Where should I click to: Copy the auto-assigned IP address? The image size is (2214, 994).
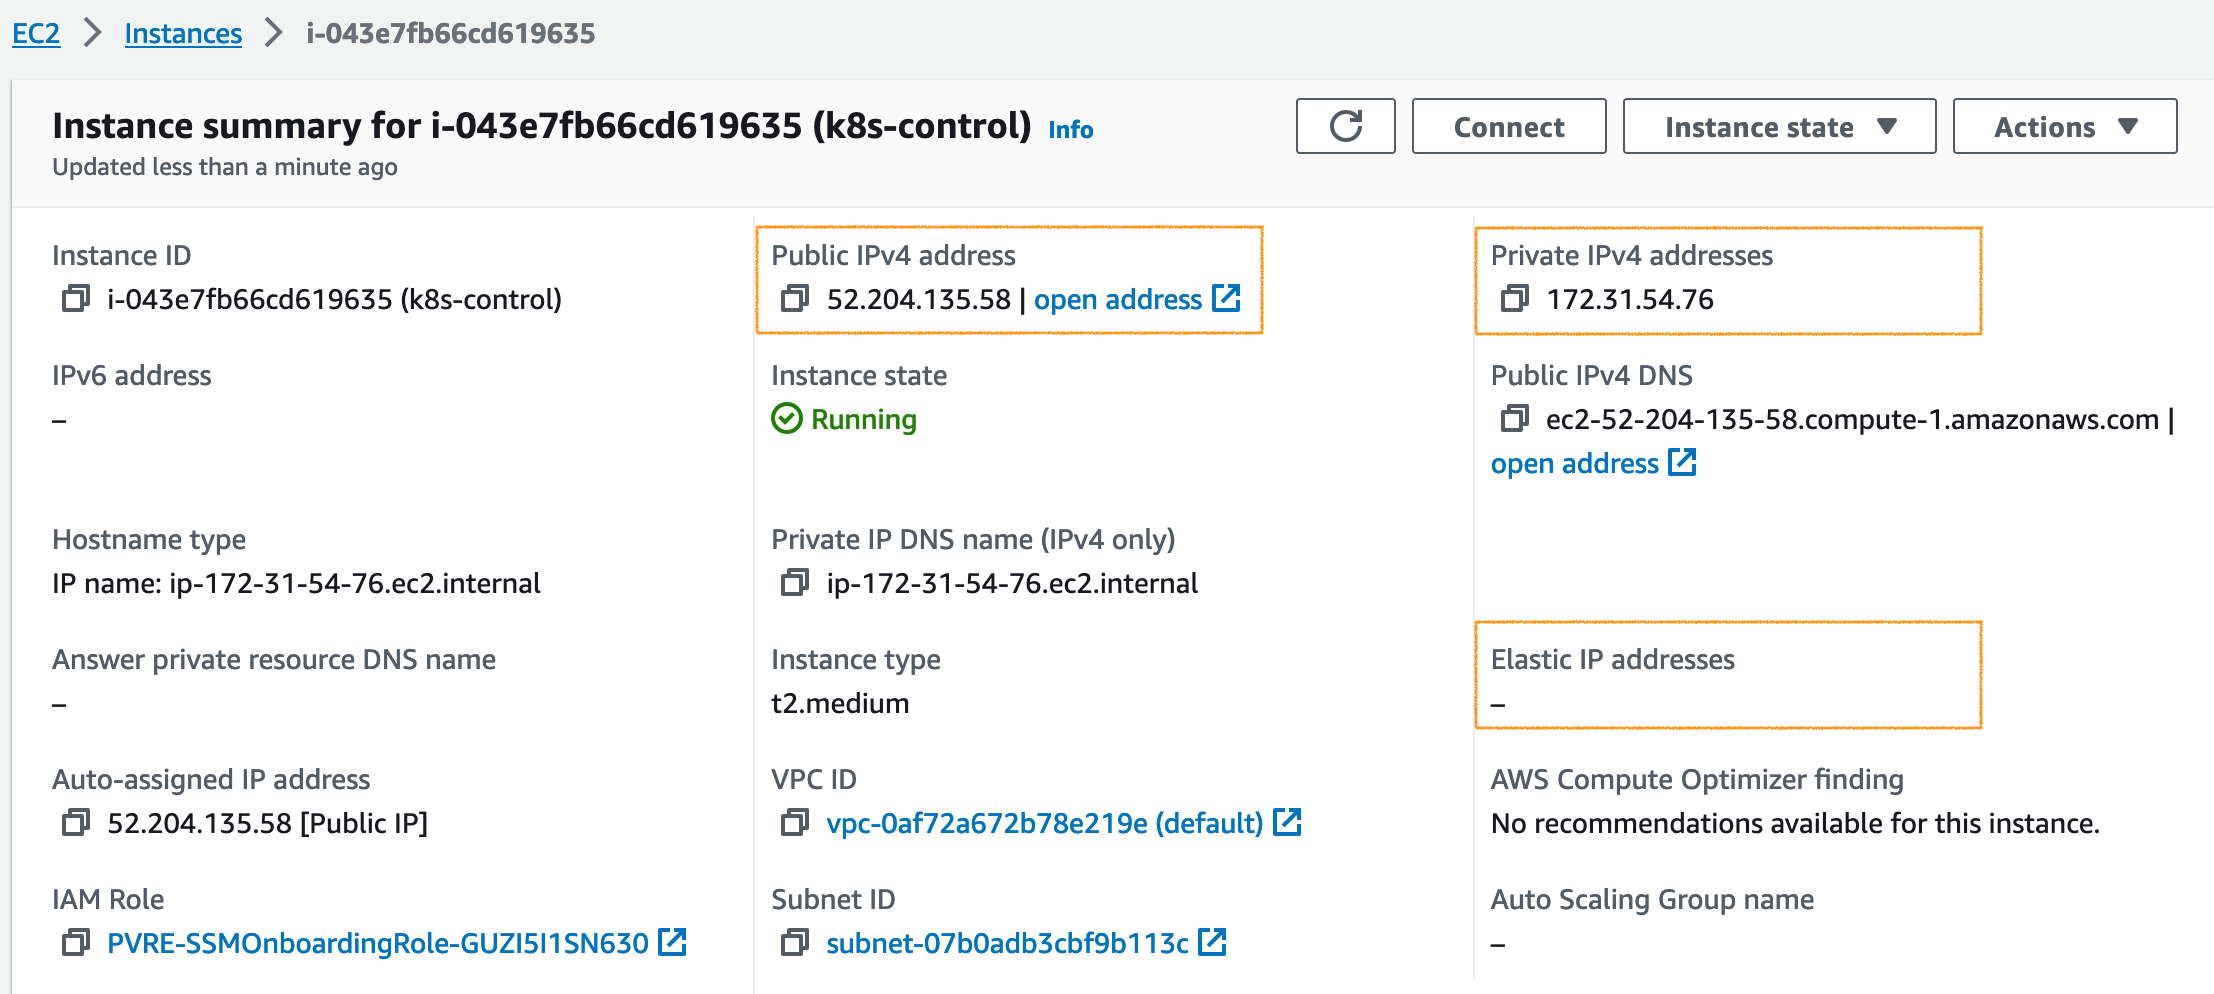[75, 823]
